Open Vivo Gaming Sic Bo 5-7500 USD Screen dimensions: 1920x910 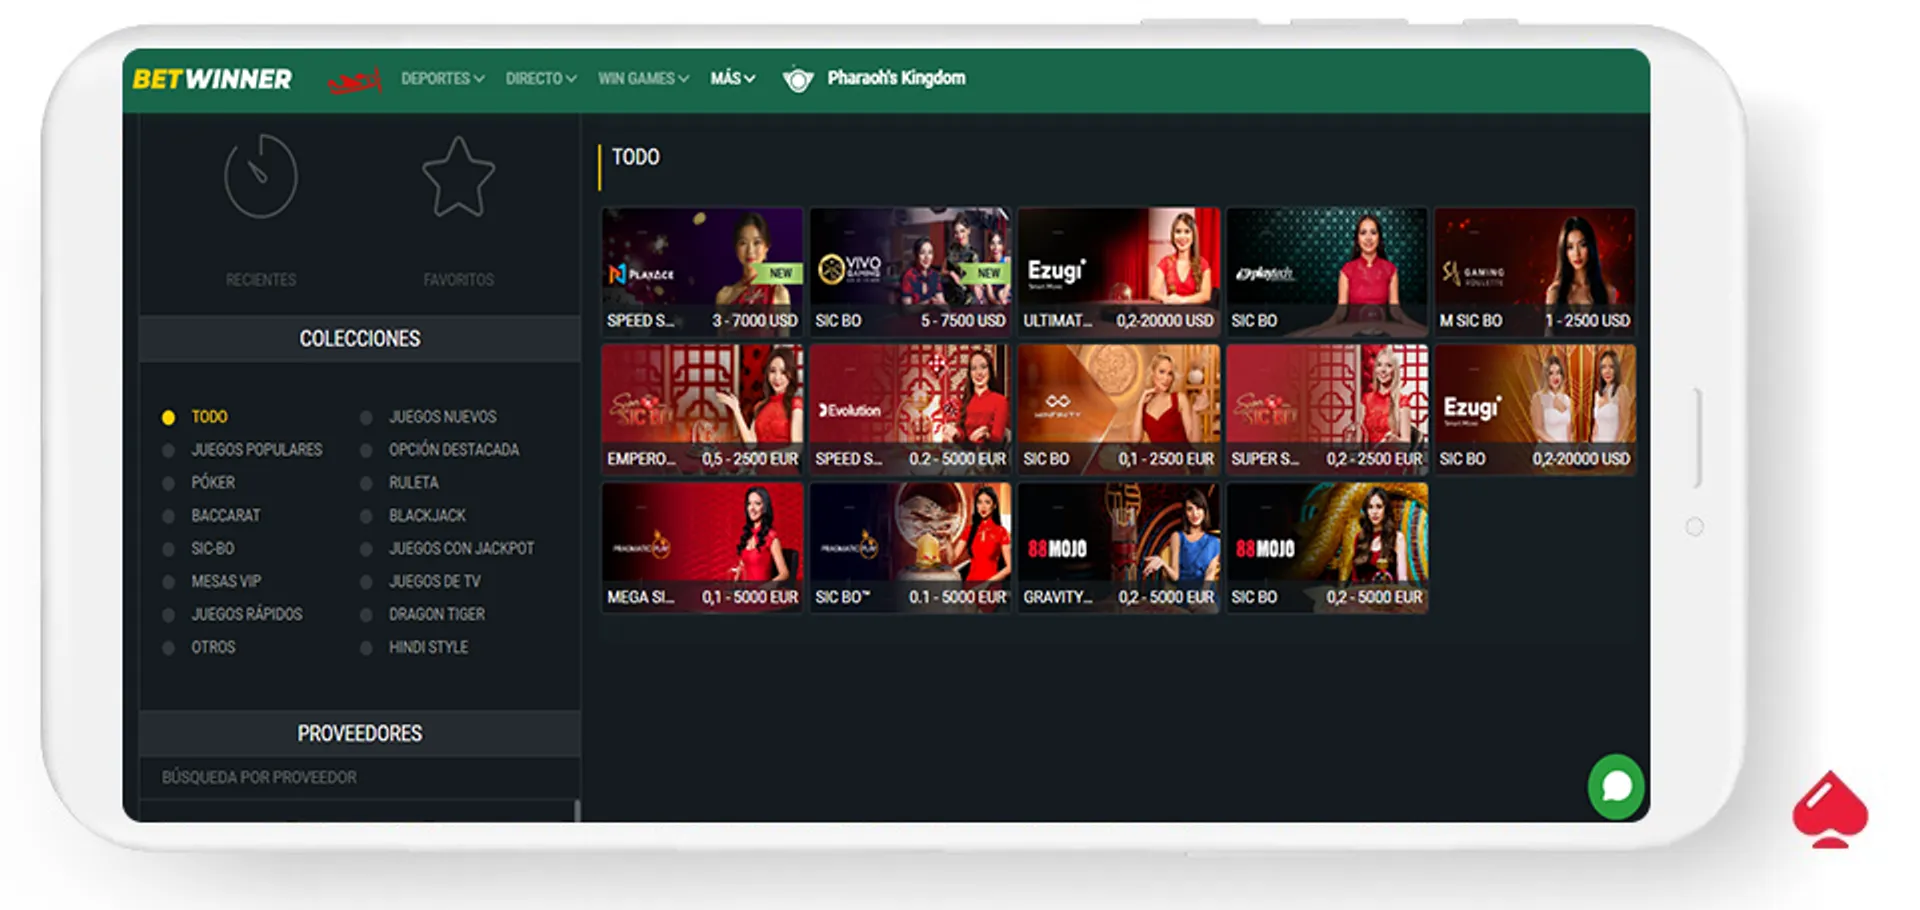910,271
